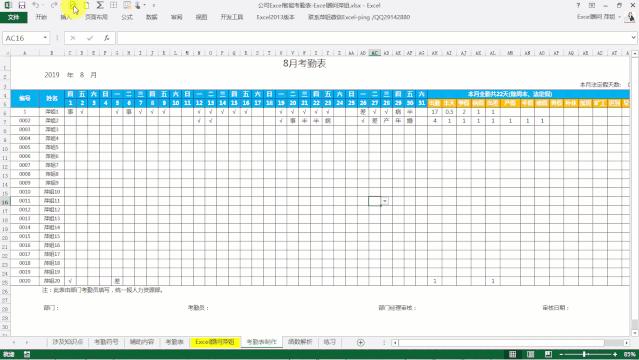Click the ribbon display options icon

coord(592,5)
